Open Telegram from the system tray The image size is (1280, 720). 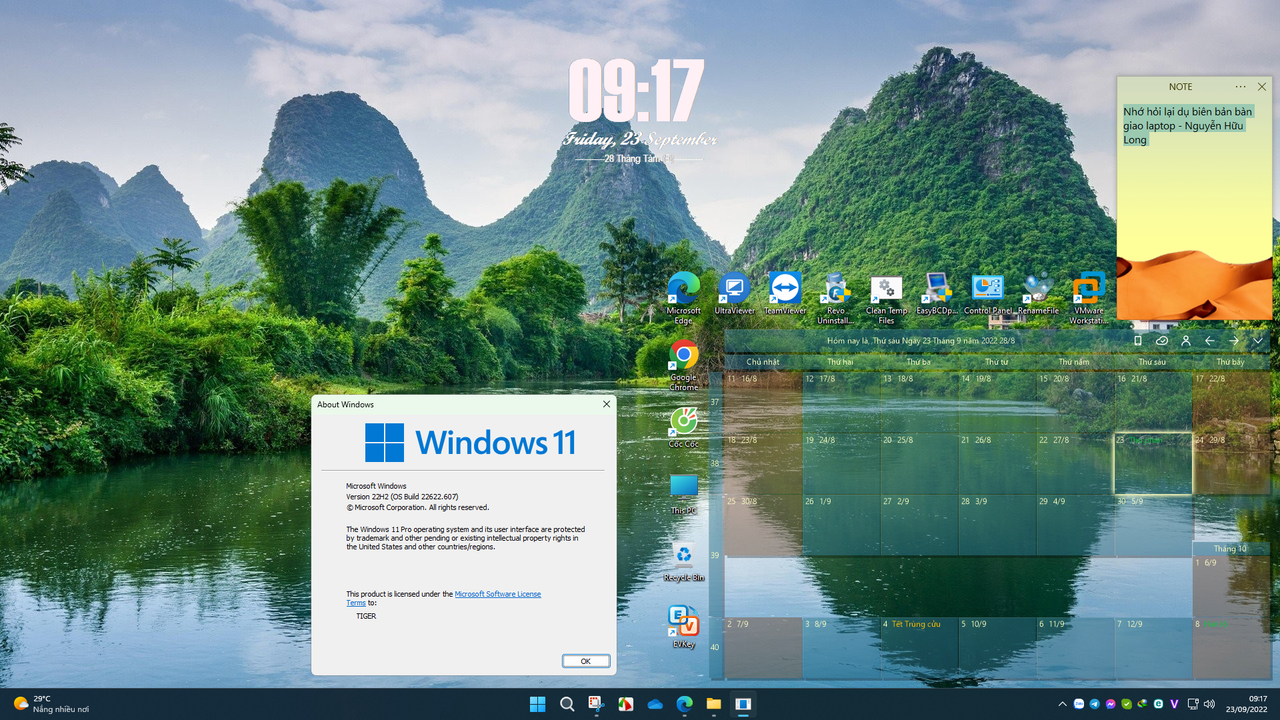click(1094, 703)
